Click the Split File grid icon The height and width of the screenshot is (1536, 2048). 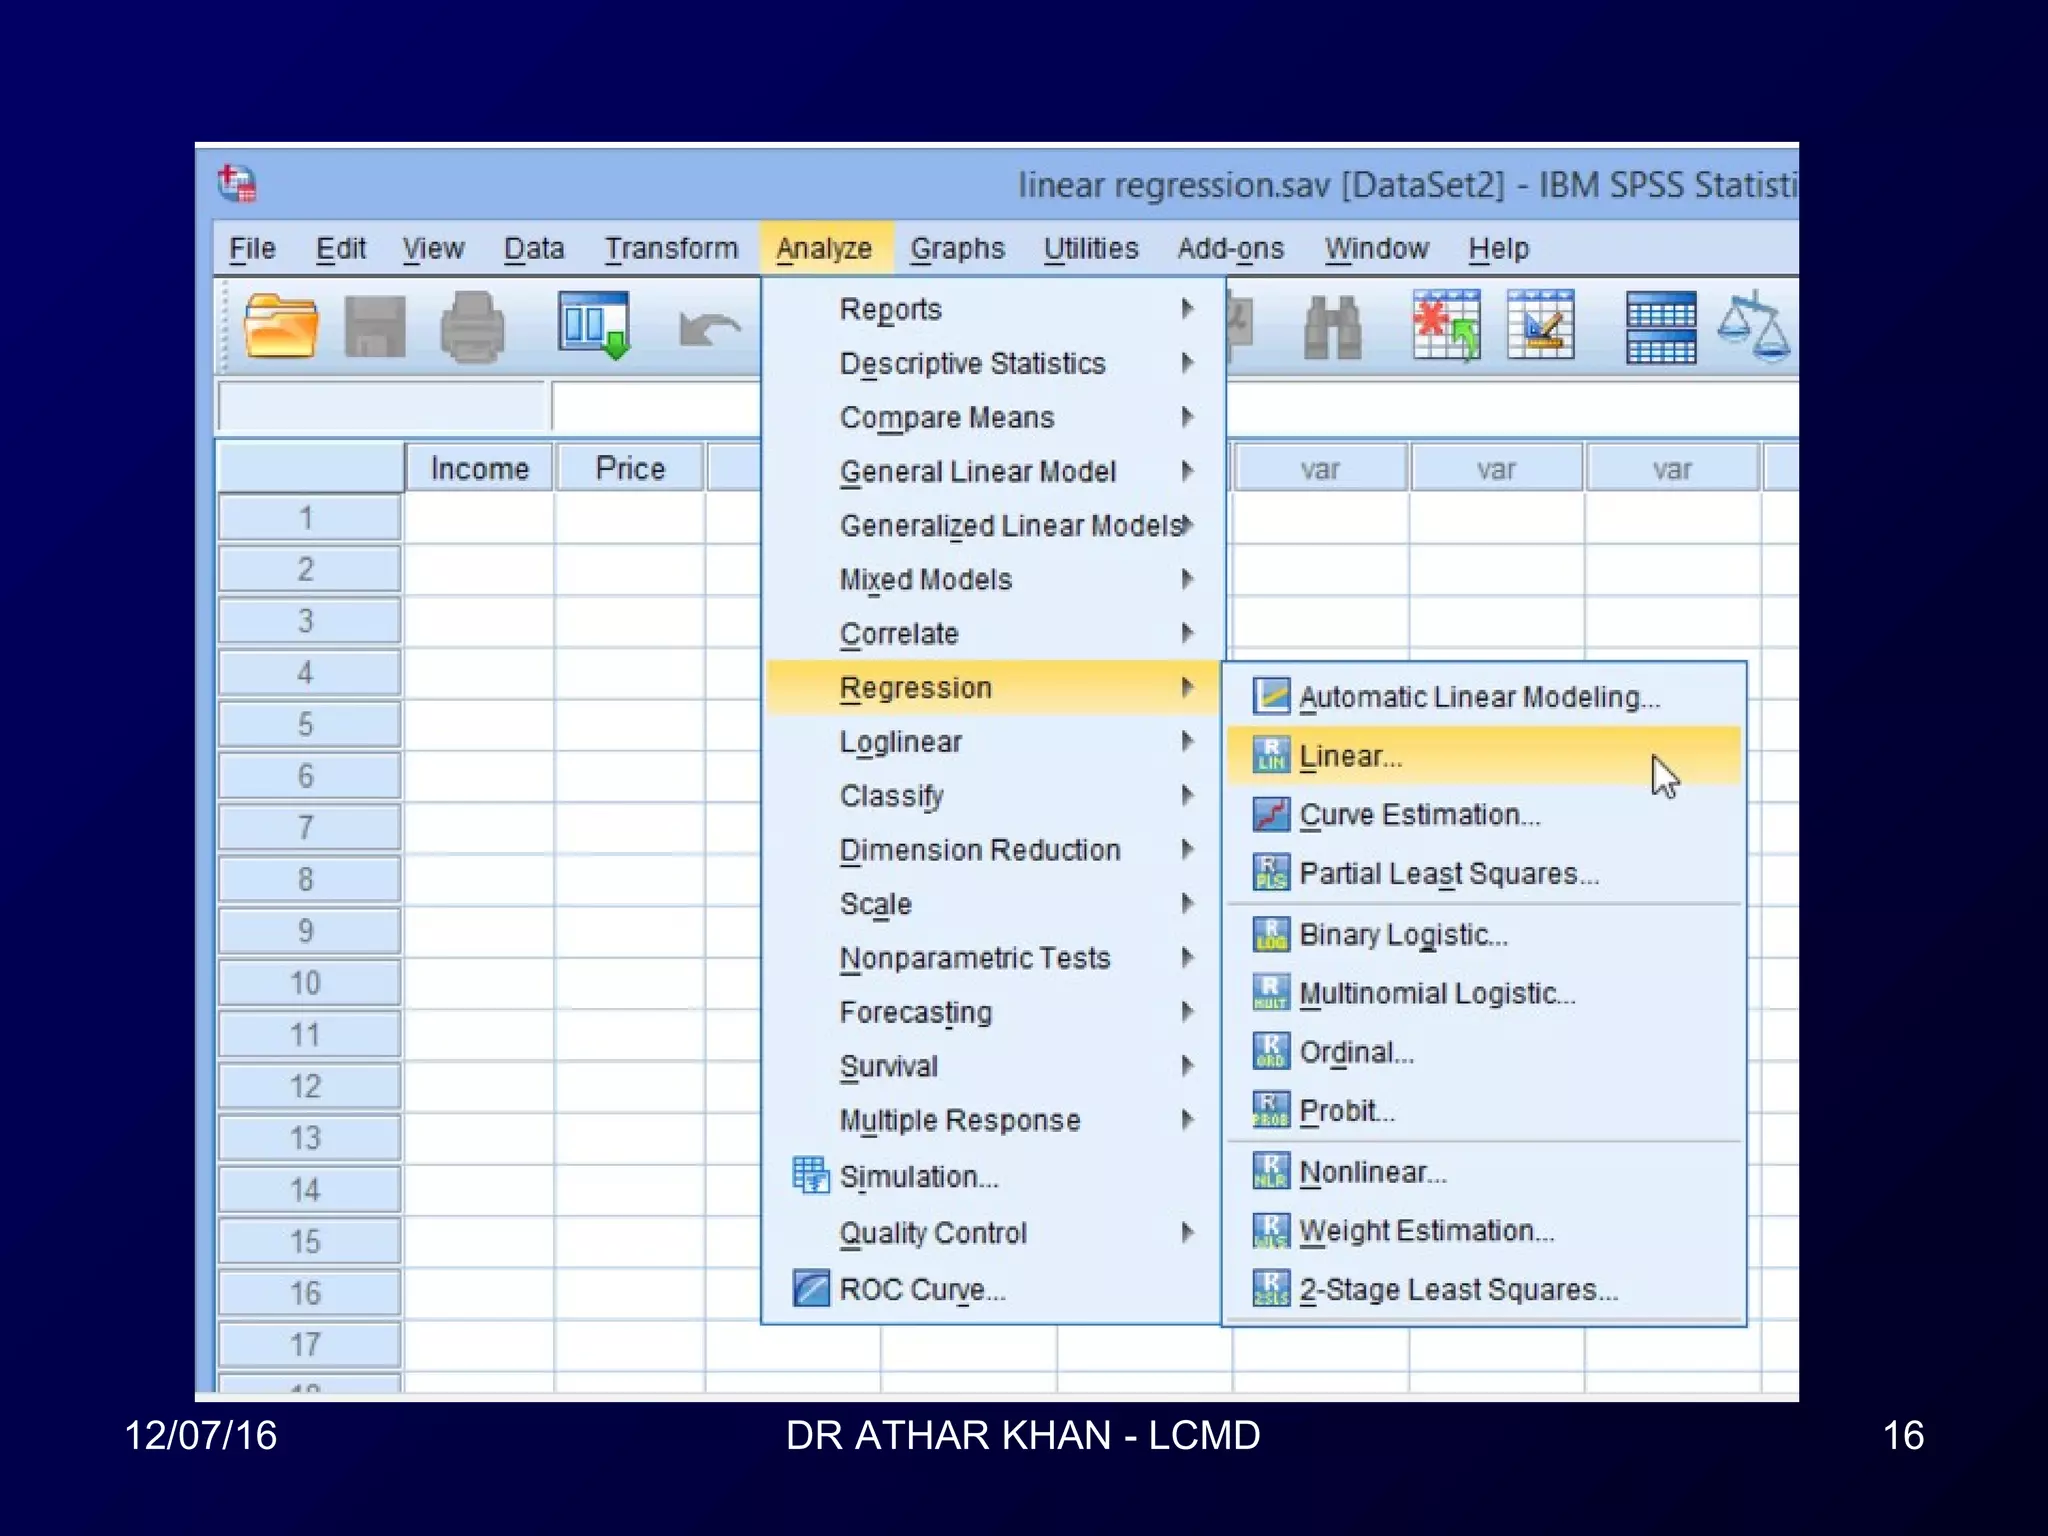pos(1660,326)
